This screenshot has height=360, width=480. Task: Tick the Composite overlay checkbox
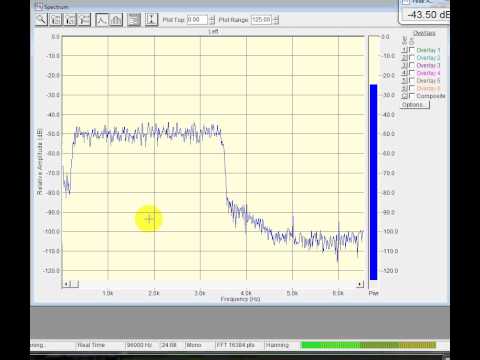[412, 96]
